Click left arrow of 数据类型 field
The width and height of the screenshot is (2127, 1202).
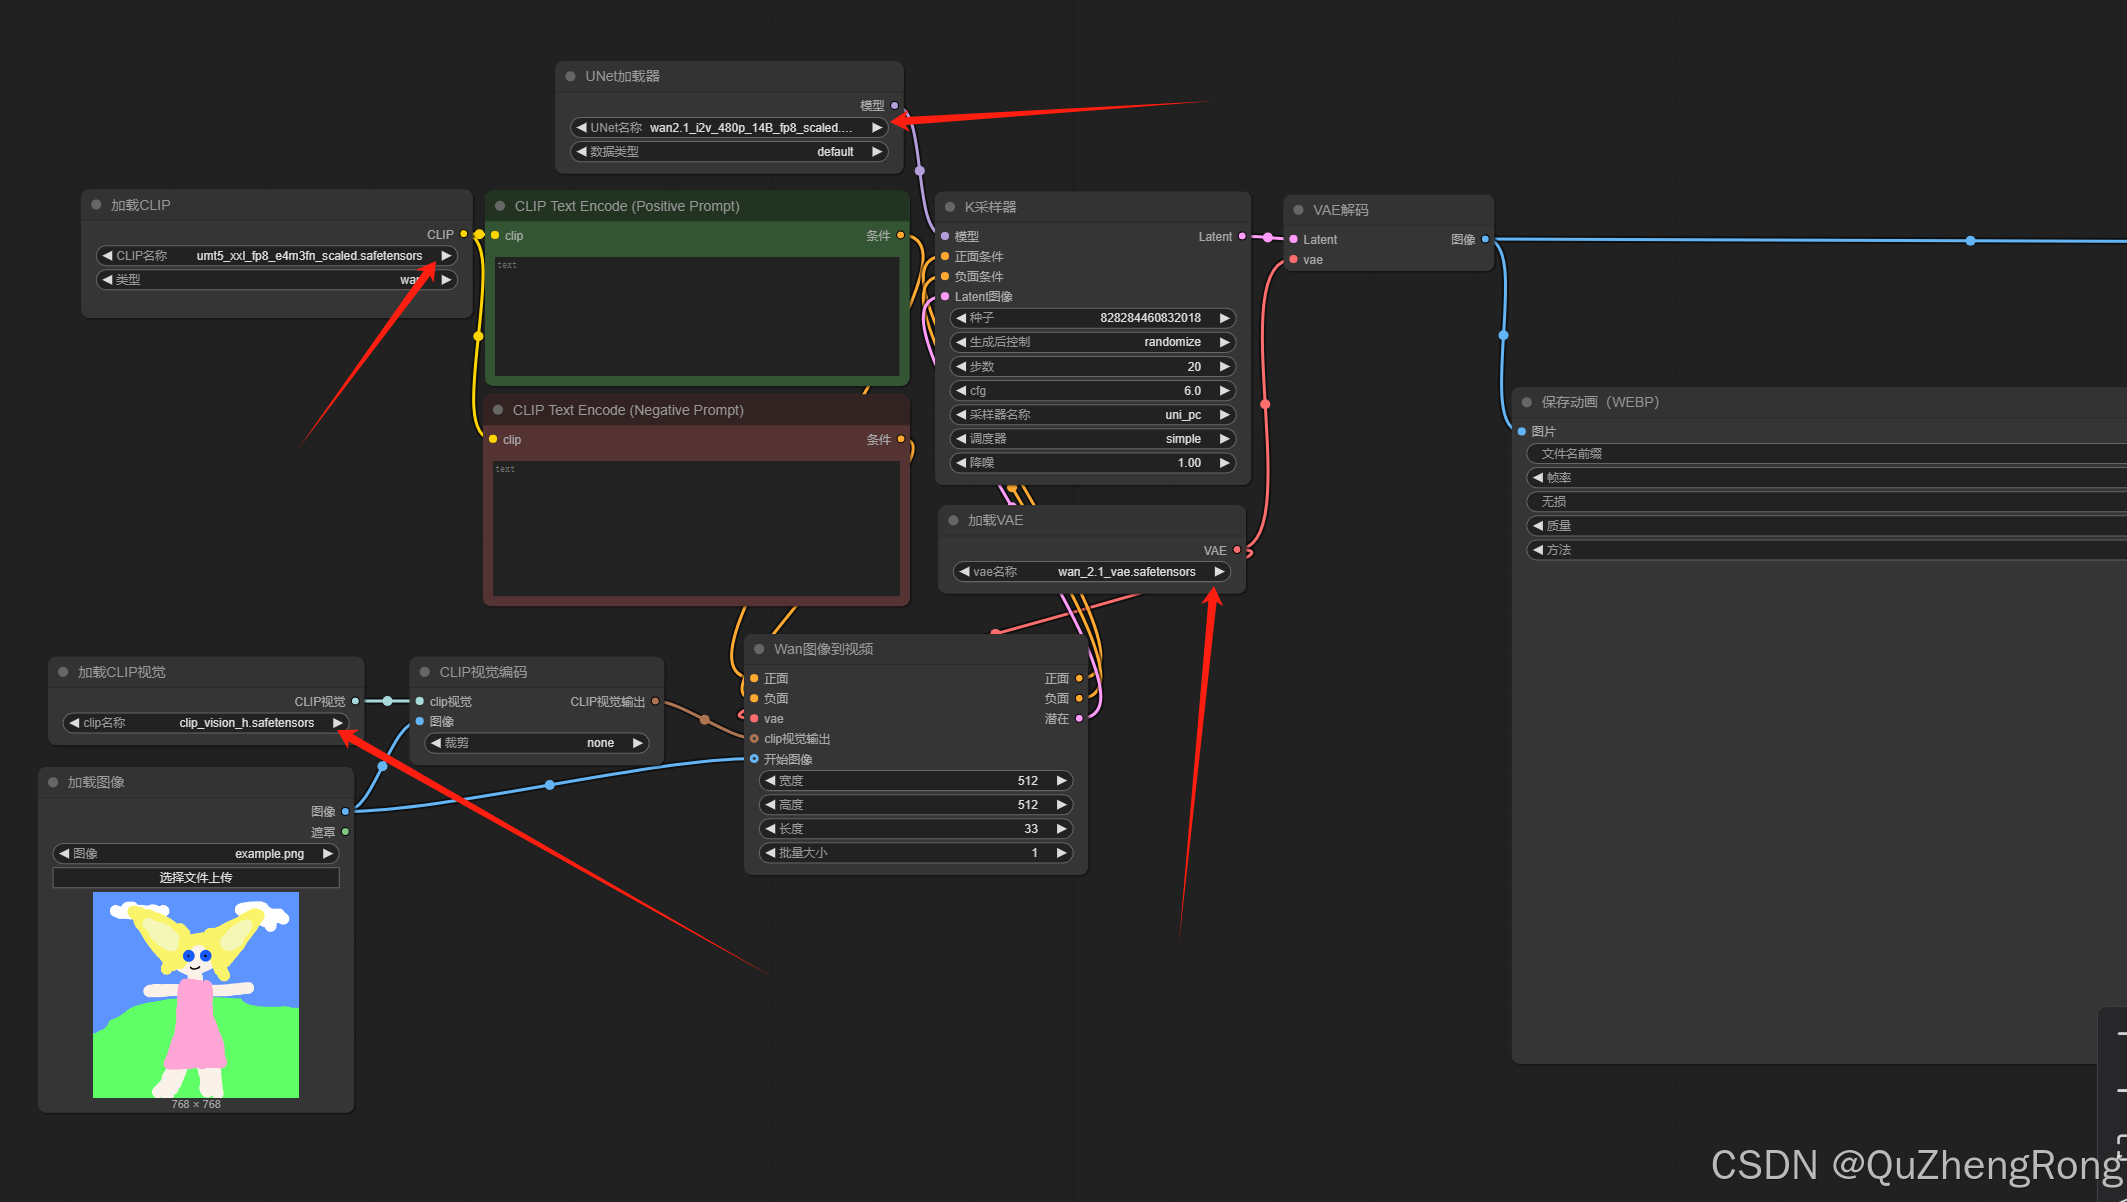point(582,152)
